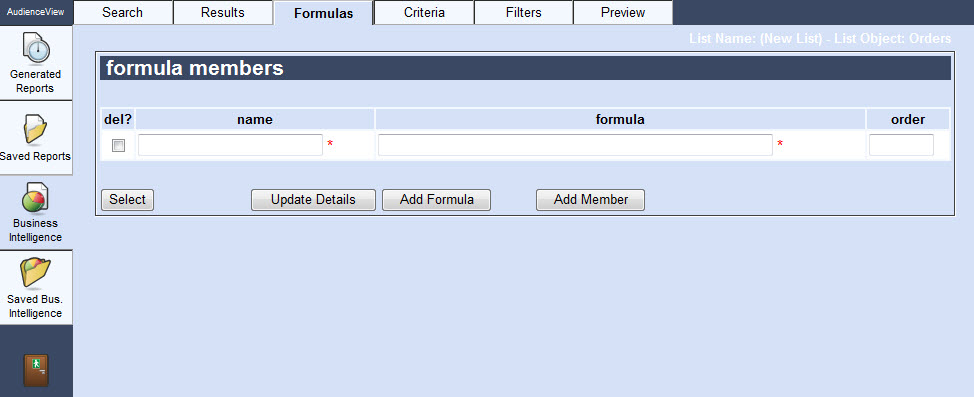Image resolution: width=974 pixels, height=397 pixels.
Task: Click the Add Formula button
Action: pos(437,200)
